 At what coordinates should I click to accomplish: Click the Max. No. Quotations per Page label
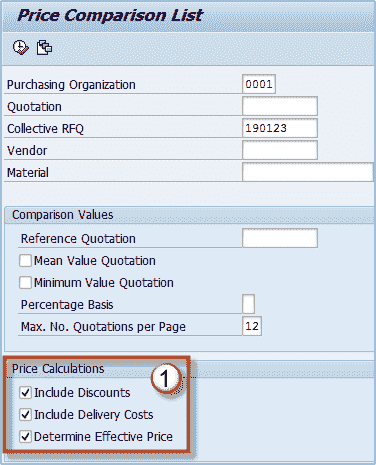103,327
